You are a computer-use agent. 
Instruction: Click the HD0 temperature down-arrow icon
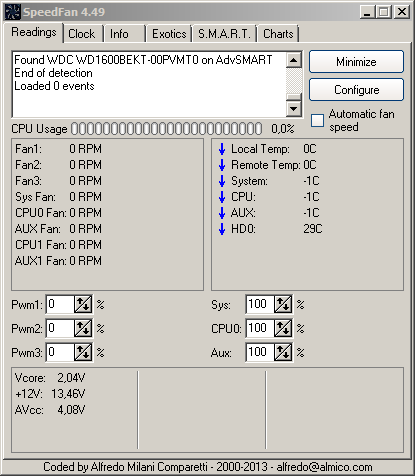[x=222, y=229]
